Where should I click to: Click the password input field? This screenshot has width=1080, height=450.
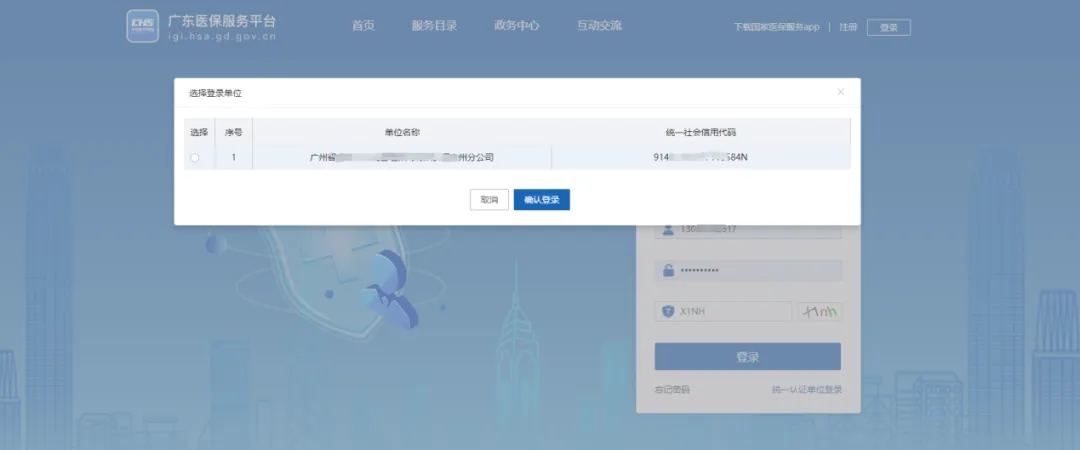(758, 271)
